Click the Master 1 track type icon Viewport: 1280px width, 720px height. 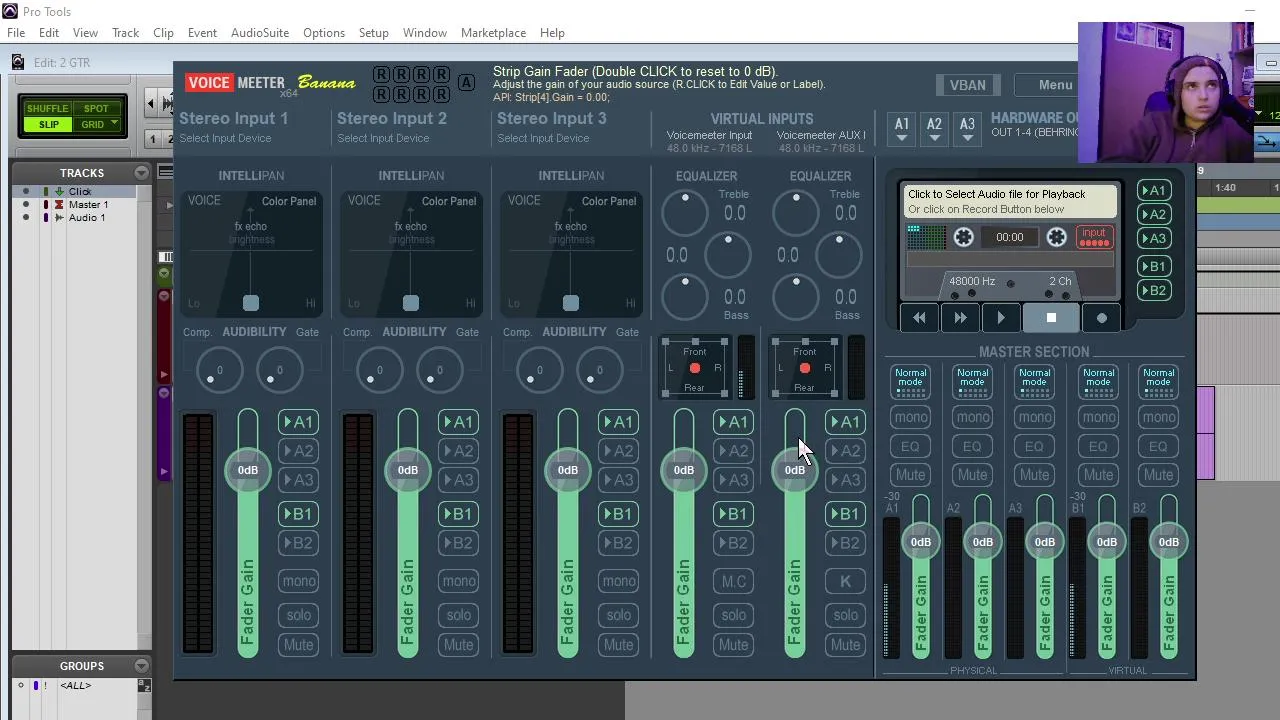59,204
